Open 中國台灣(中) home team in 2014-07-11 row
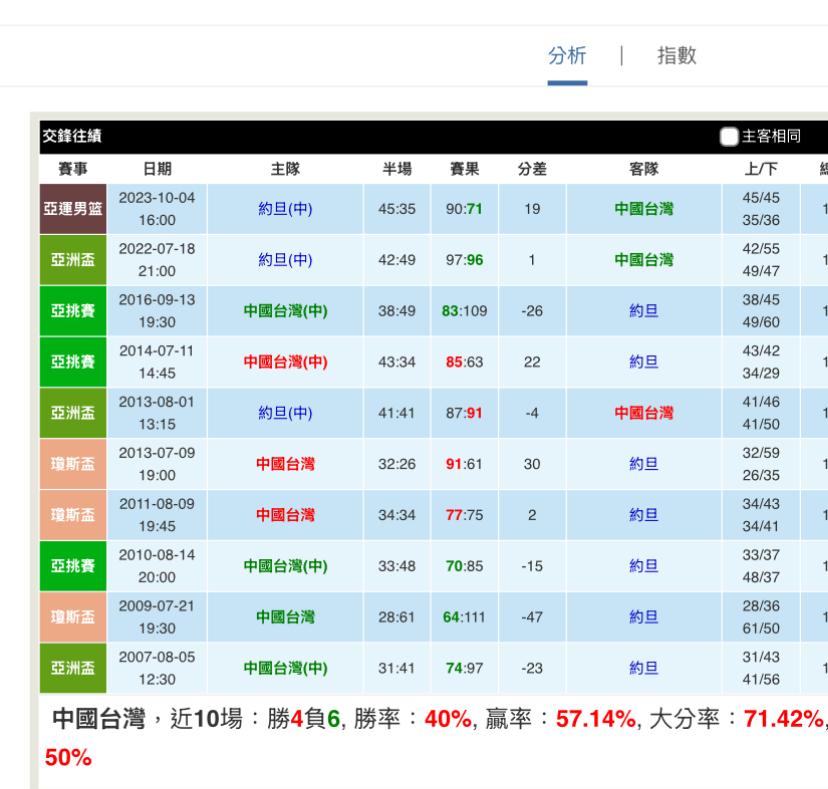 point(285,362)
